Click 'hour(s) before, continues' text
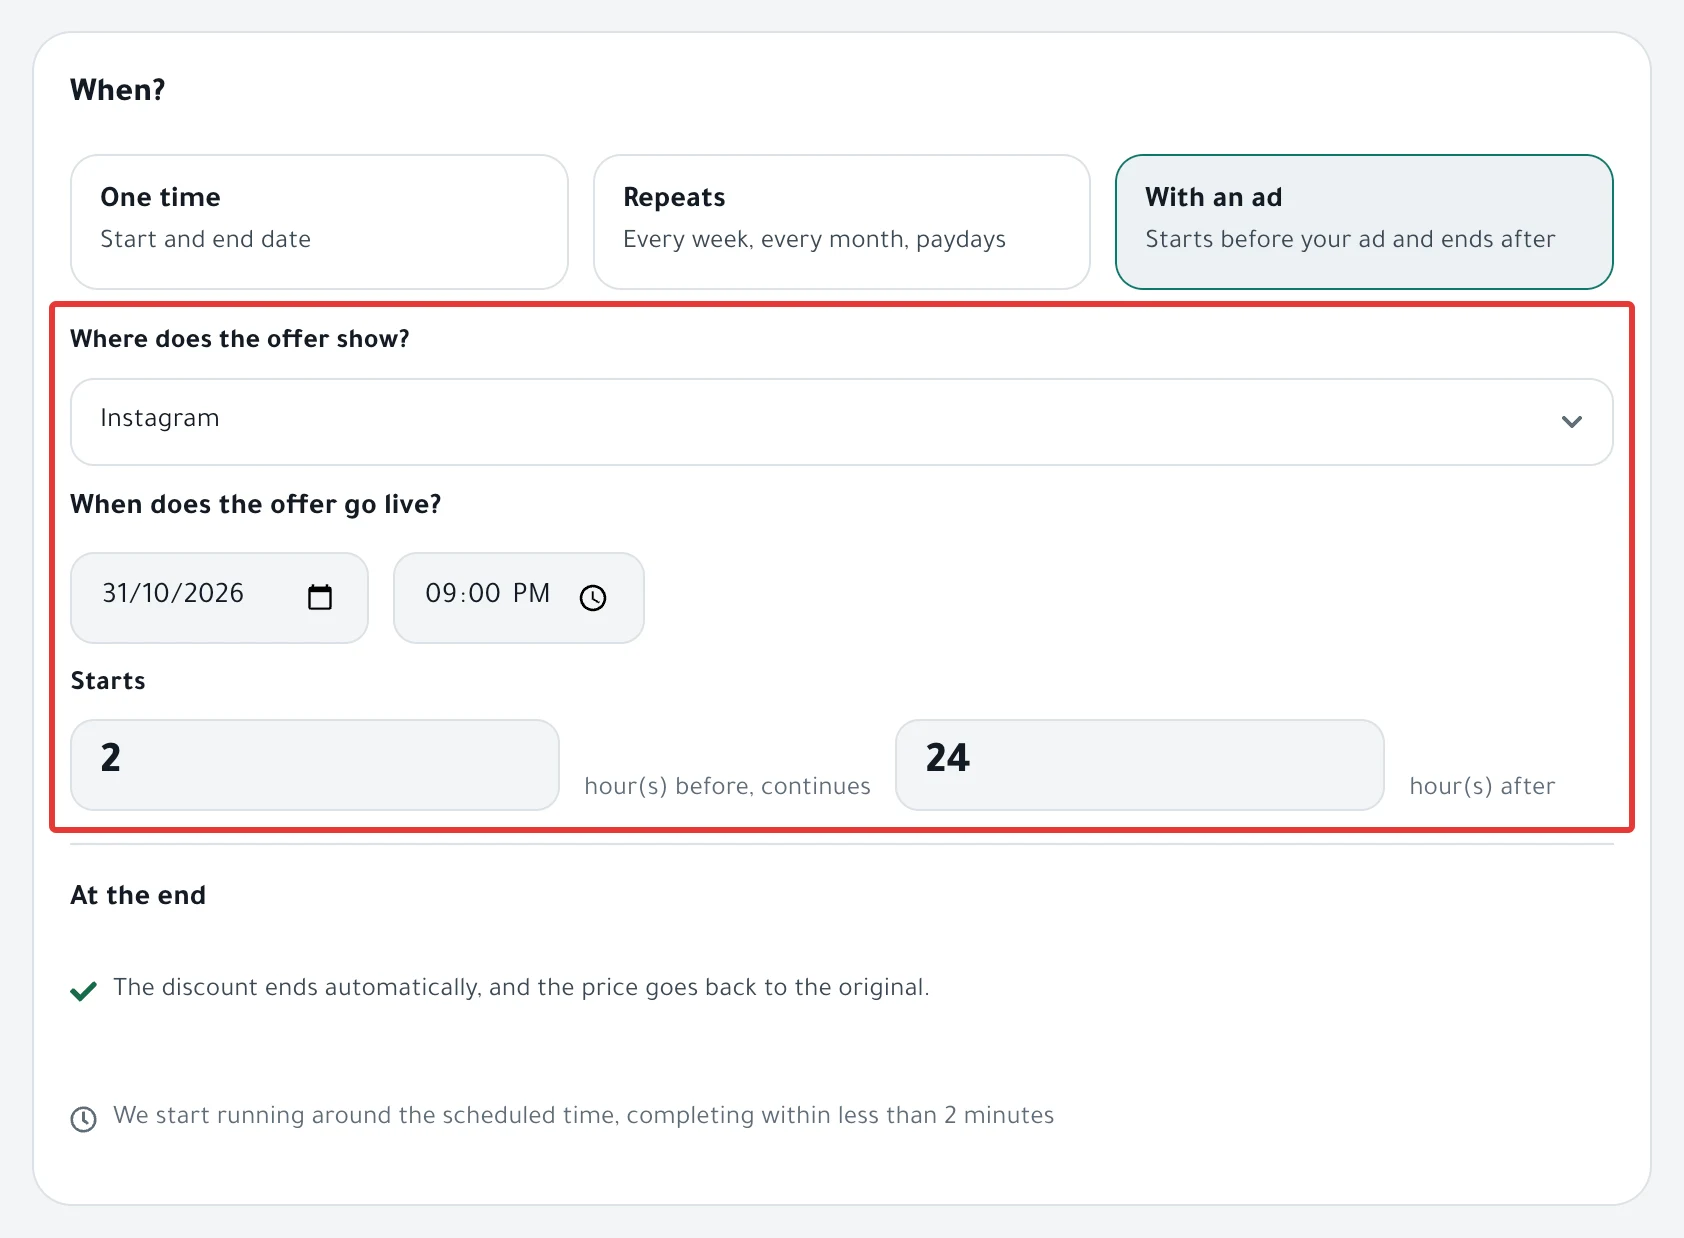1684x1238 pixels. pyautogui.click(x=727, y=786)
